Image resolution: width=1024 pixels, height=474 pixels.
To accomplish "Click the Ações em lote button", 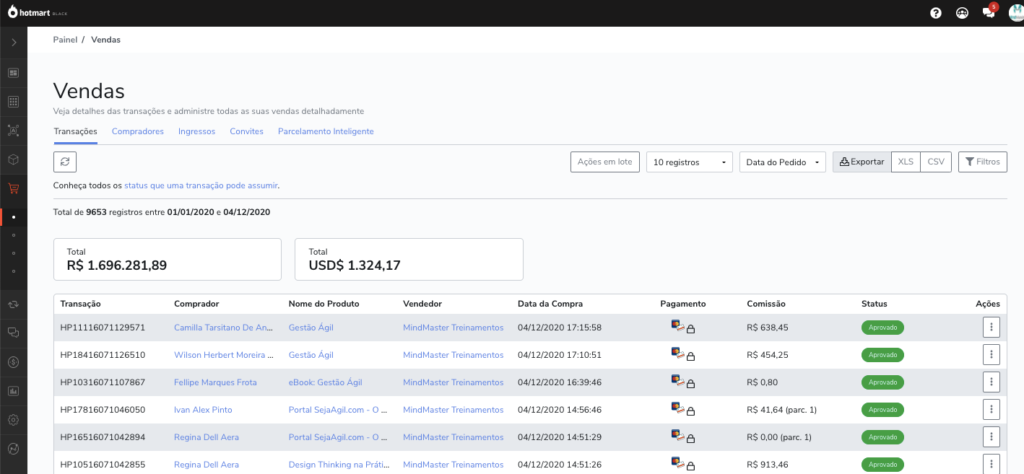I will (605, 162).
